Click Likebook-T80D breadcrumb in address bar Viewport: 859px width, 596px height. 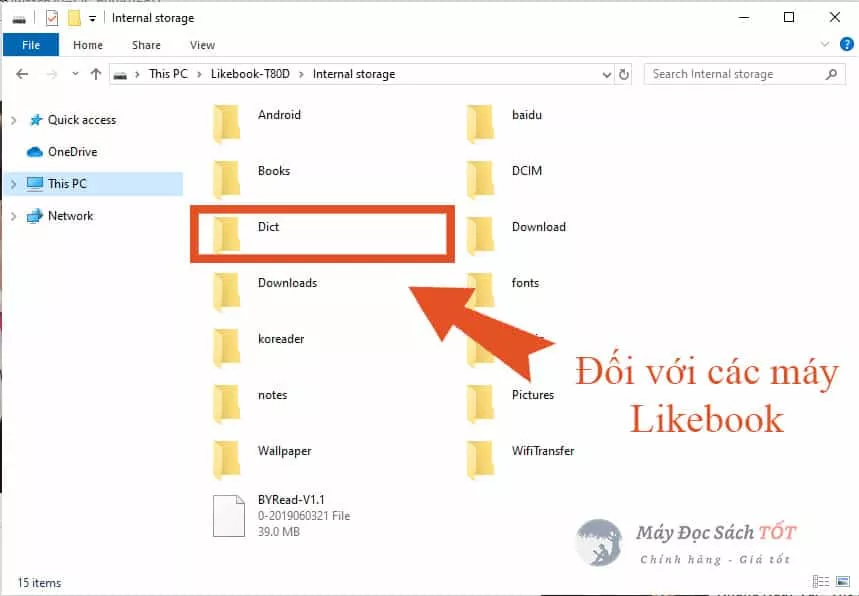250,74
